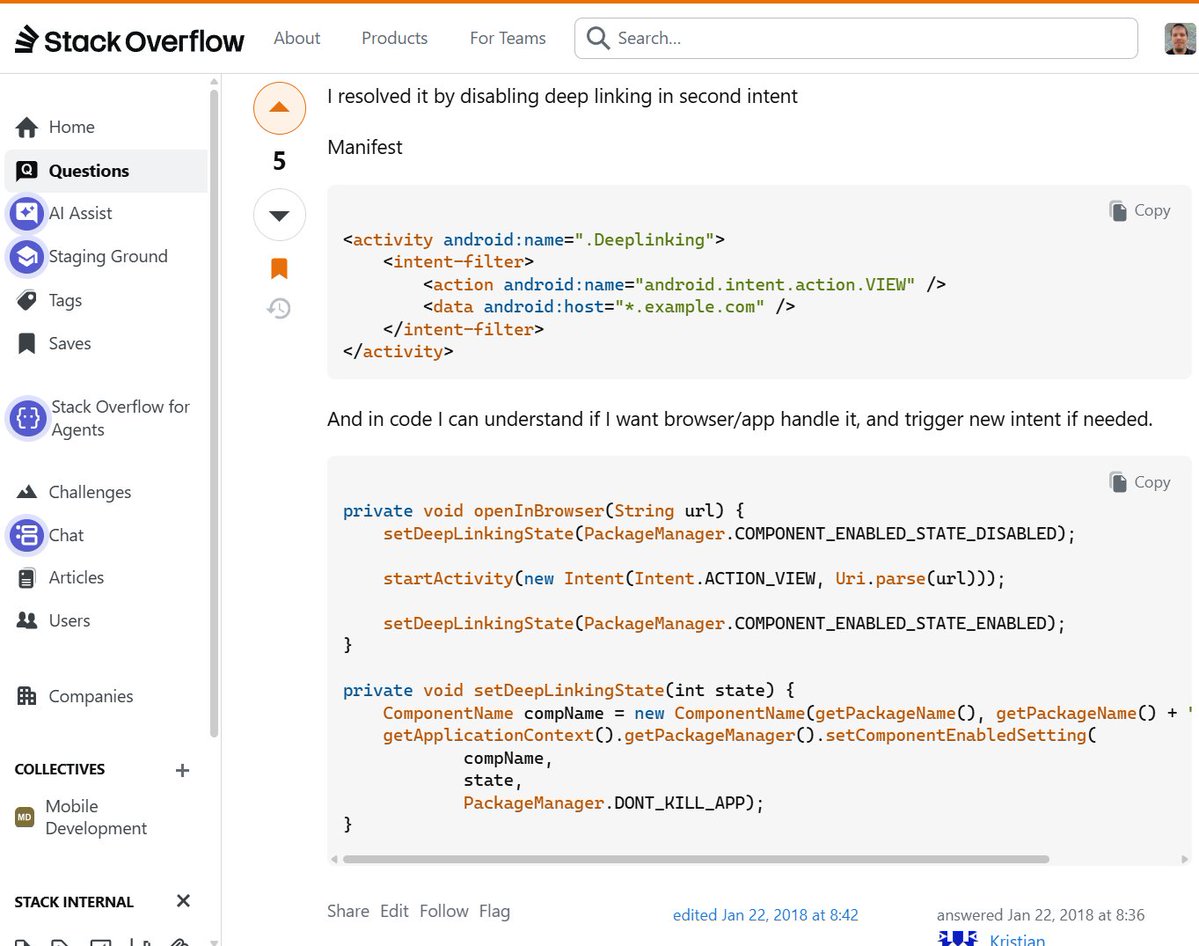The width and height of the screenshot is (1199, 946).
Task: Copy the Java code block
Action: 1139,482
